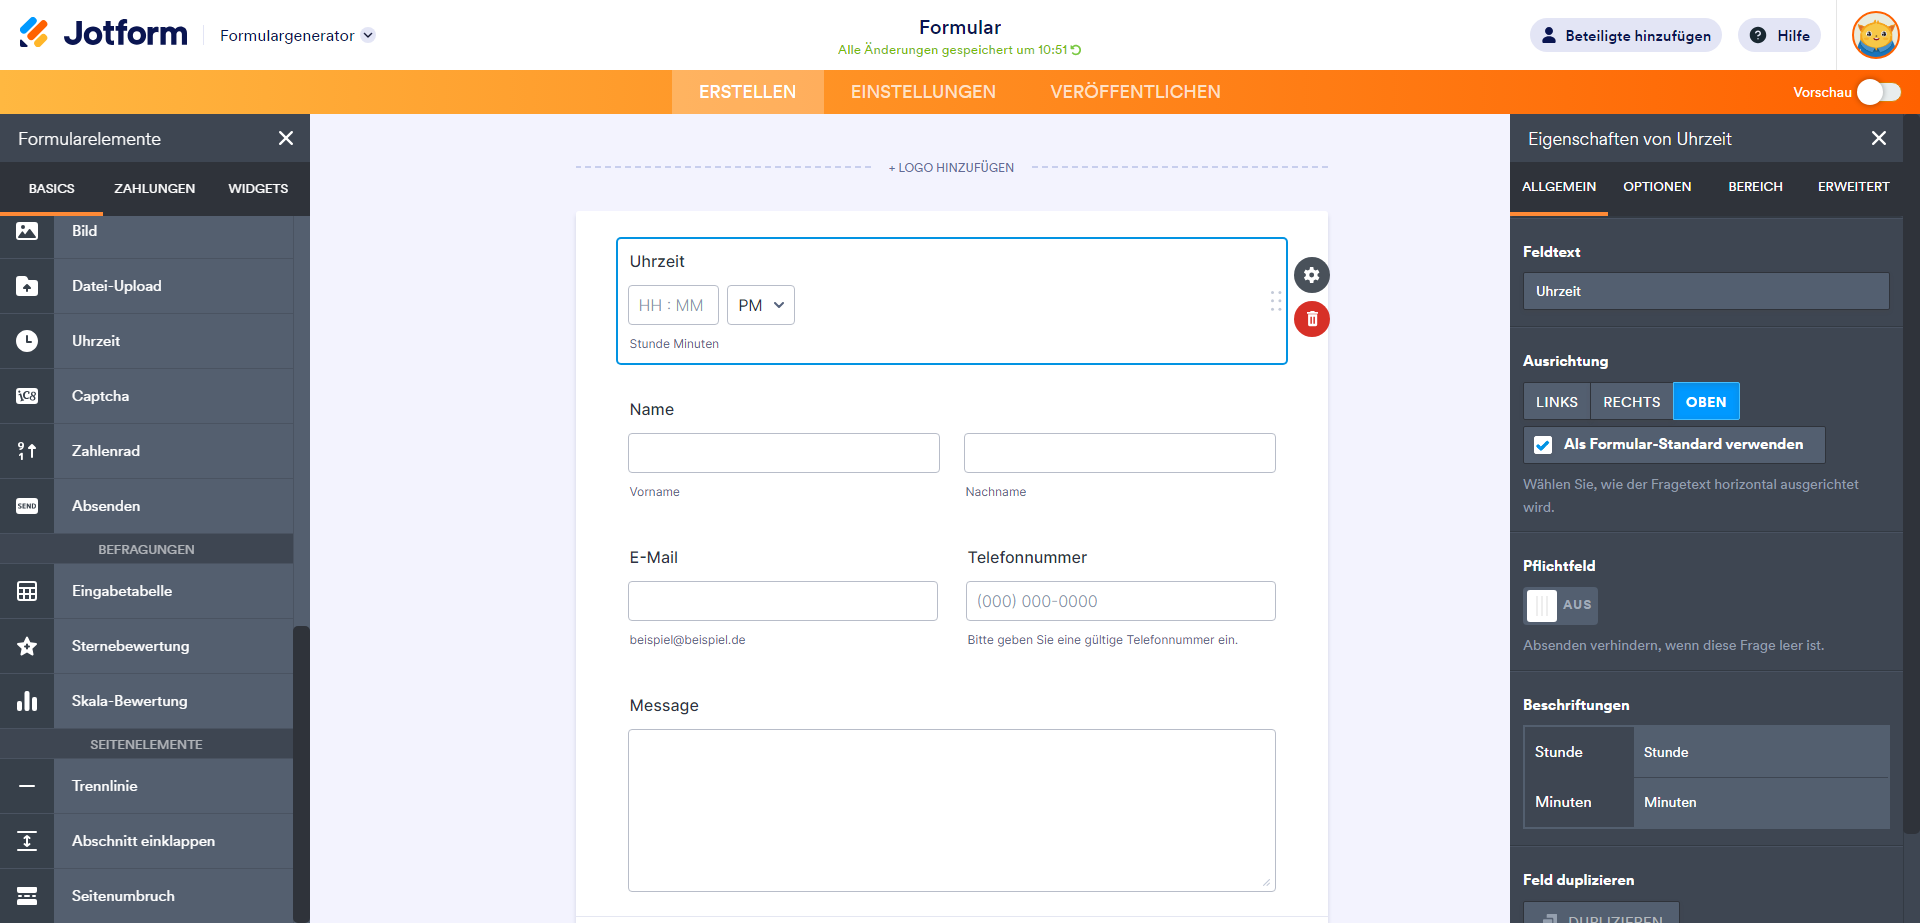Click the form elements panel scrollbar
This screenshot has height=923, width=1920.
301,770
